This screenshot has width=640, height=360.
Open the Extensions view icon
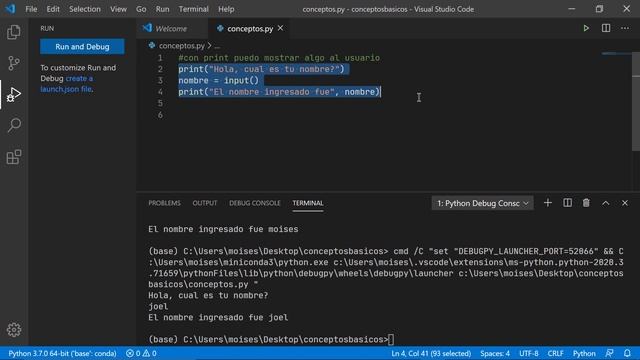pyautogui.click(x=14, y=157)
